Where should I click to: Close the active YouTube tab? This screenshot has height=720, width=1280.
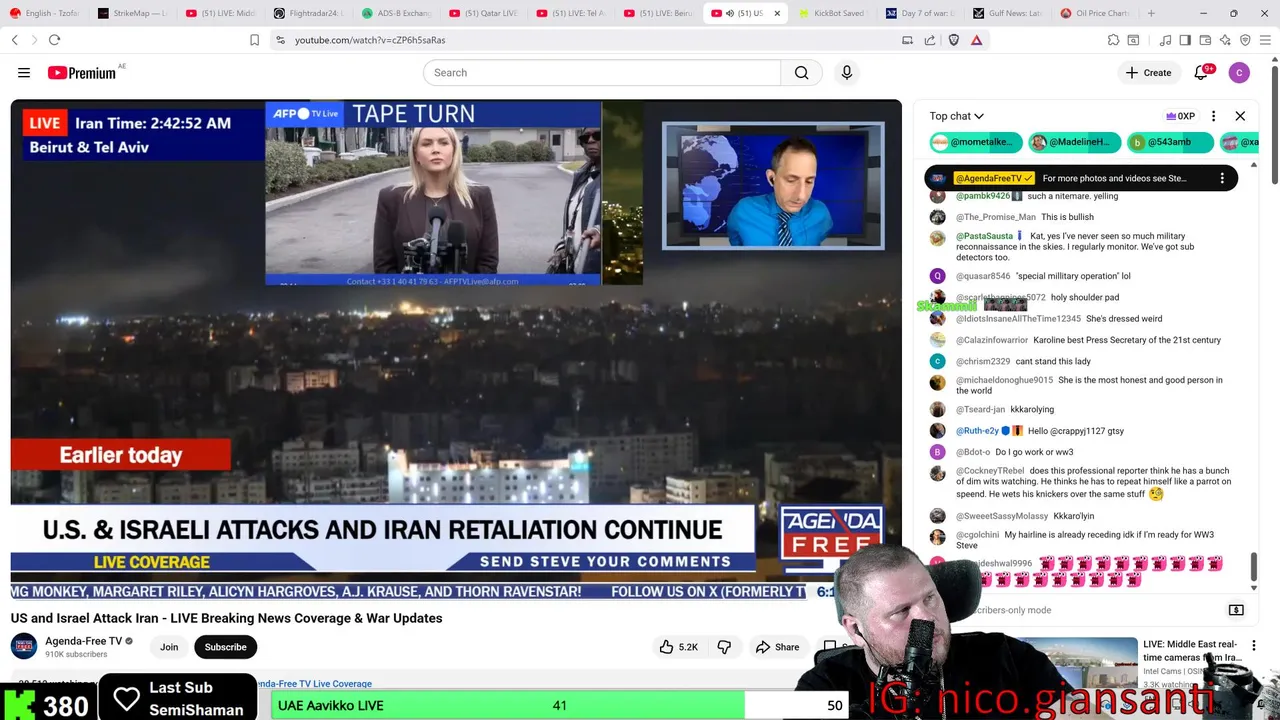coord(777,13)
